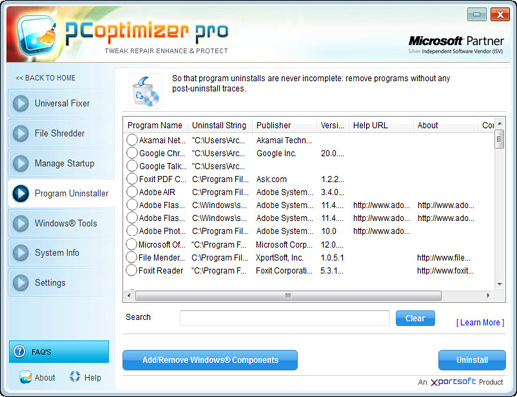
Task: Select the Google Talk radio button
Action: coord(132,166)
